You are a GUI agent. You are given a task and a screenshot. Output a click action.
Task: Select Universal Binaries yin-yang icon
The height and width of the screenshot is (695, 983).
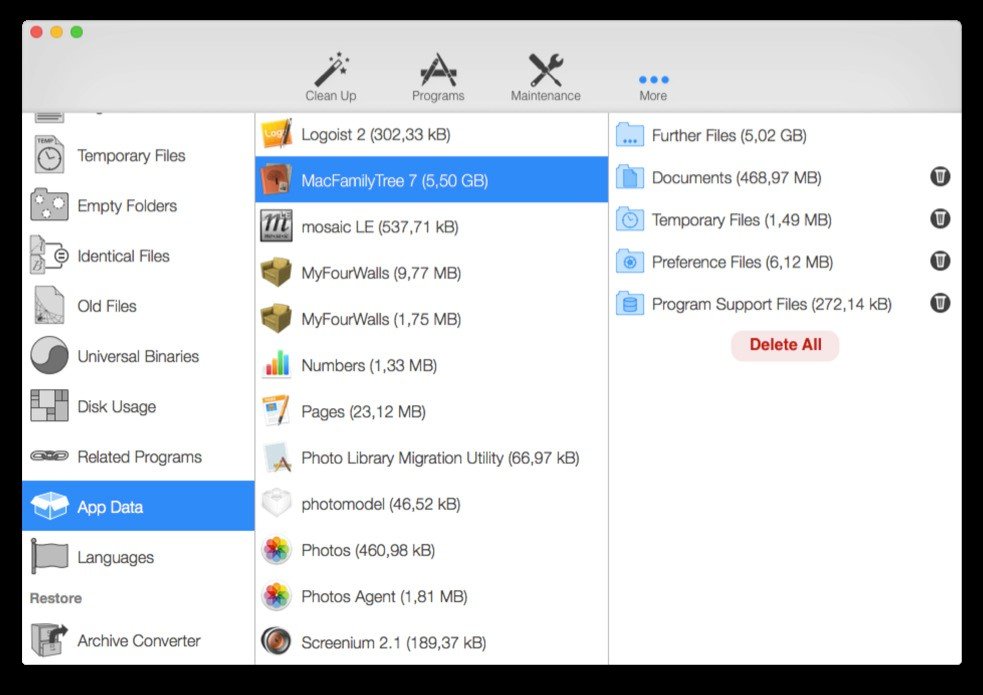click(x=49, y=355)
